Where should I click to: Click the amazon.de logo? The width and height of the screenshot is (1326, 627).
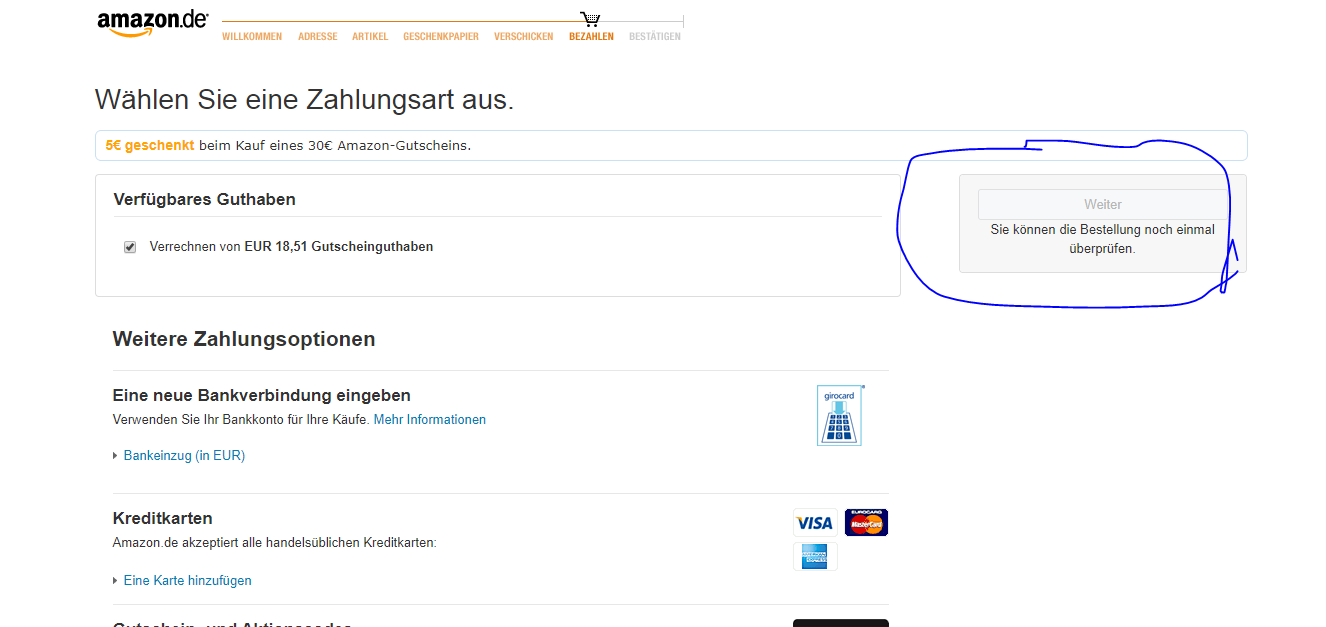point(153,23)
